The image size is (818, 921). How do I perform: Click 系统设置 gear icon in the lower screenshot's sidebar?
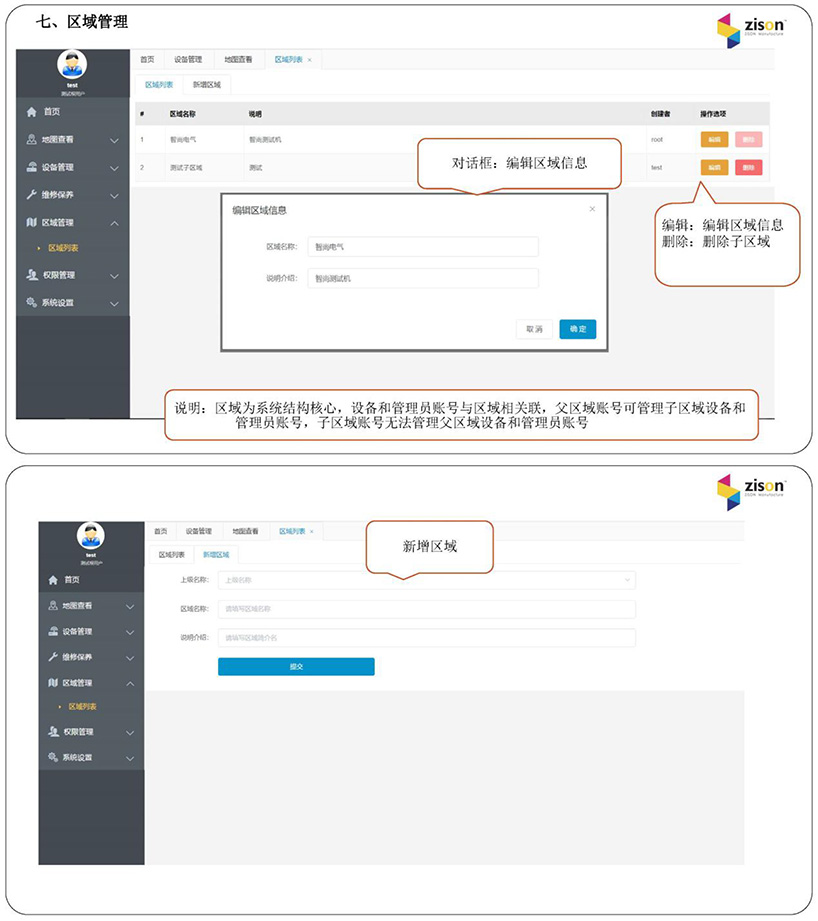click(x=53, y=758)
